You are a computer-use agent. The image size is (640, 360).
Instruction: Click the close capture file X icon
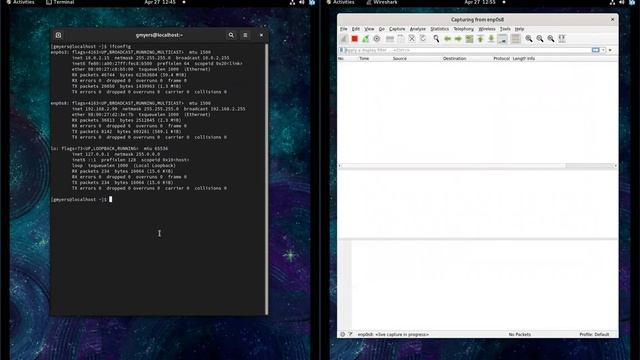click(412, 39)
